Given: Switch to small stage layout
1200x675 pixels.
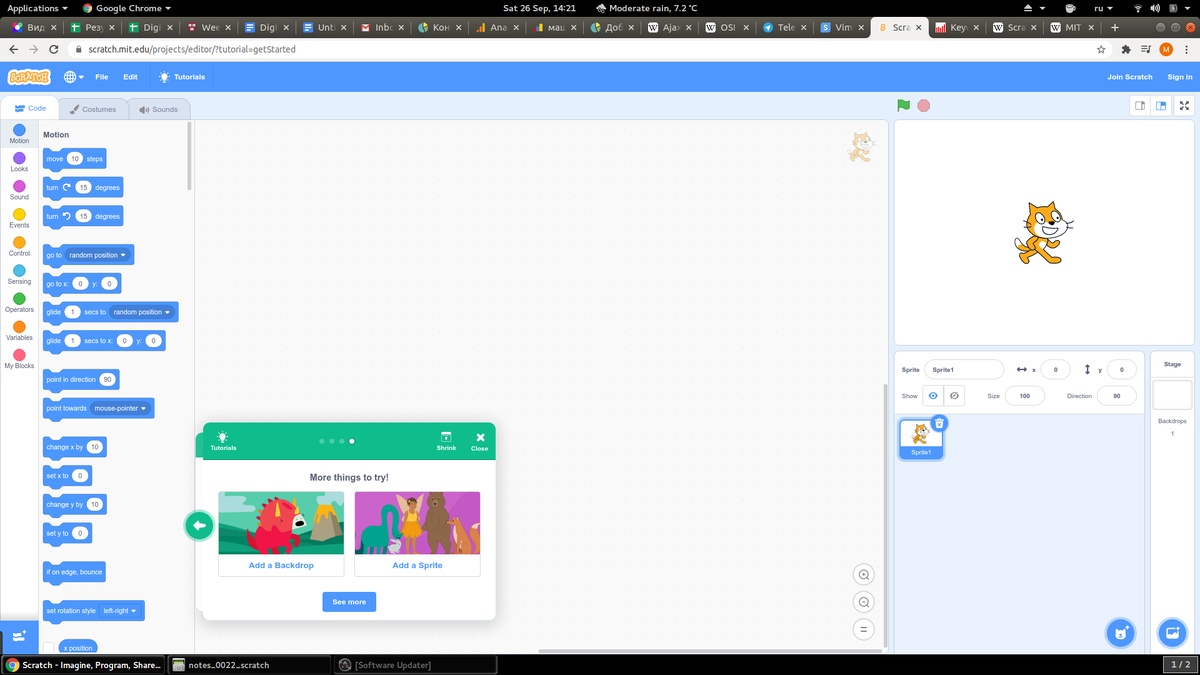Looking at the screenshot, I should [x=1139, y=105].
